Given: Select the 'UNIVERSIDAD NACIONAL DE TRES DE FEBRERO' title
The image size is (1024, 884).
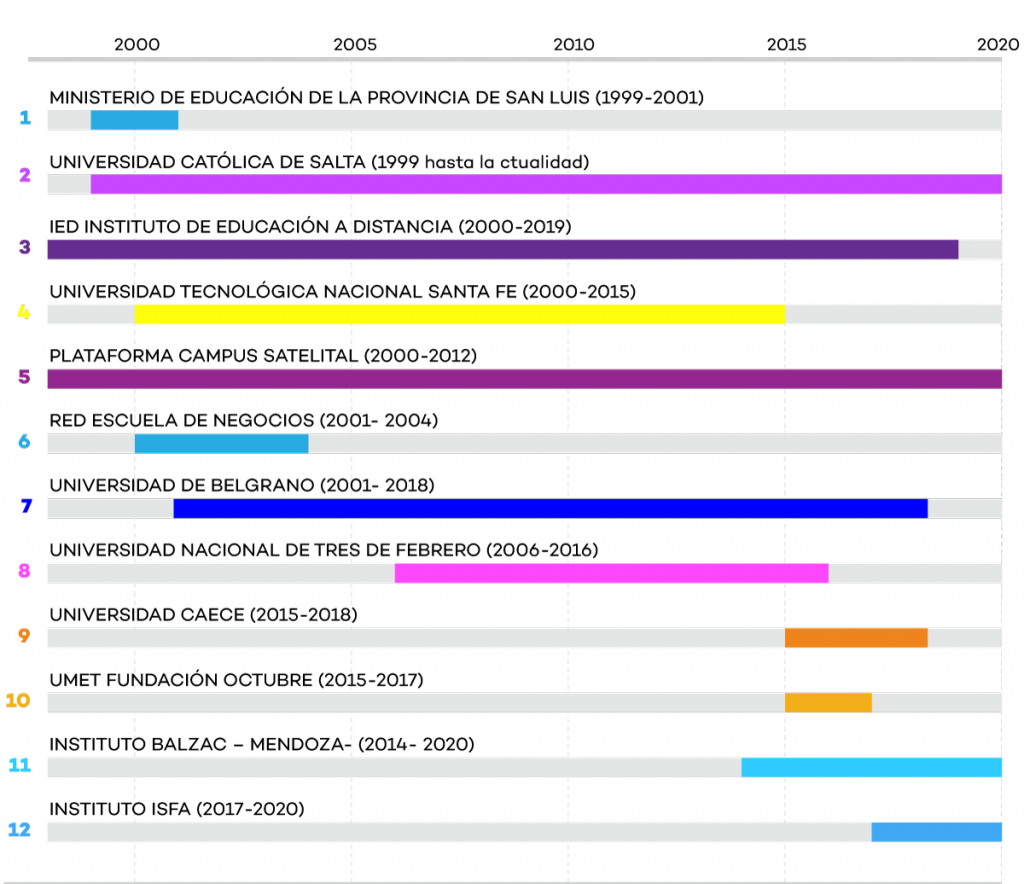Looking at the screenshot, I should pos(264,550).
